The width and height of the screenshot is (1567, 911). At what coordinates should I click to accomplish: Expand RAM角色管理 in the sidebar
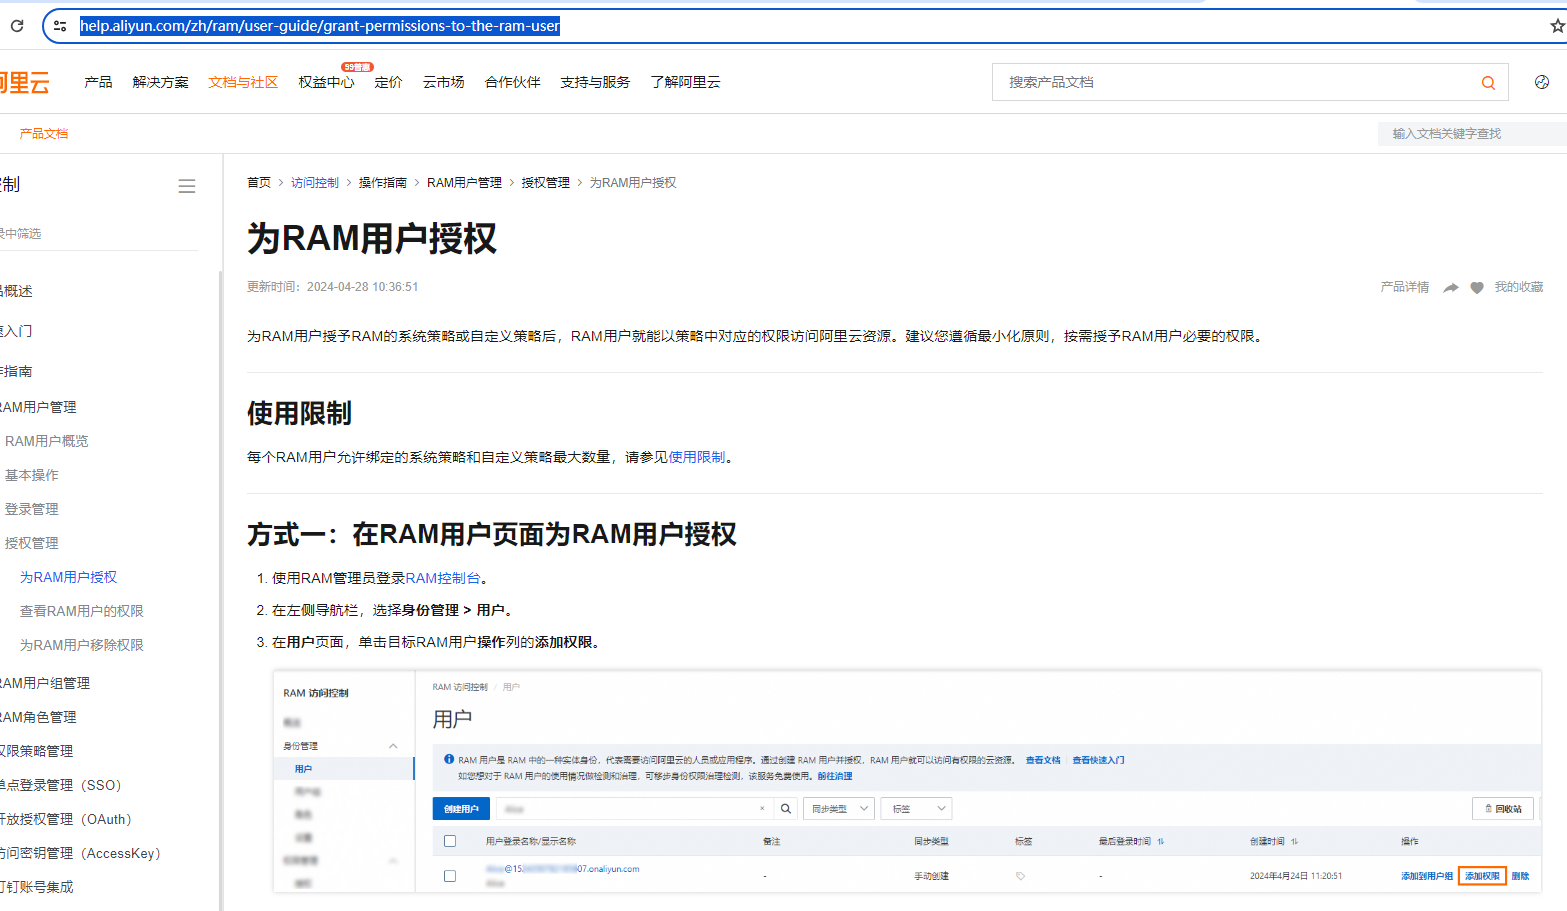[x=38, y=717]
